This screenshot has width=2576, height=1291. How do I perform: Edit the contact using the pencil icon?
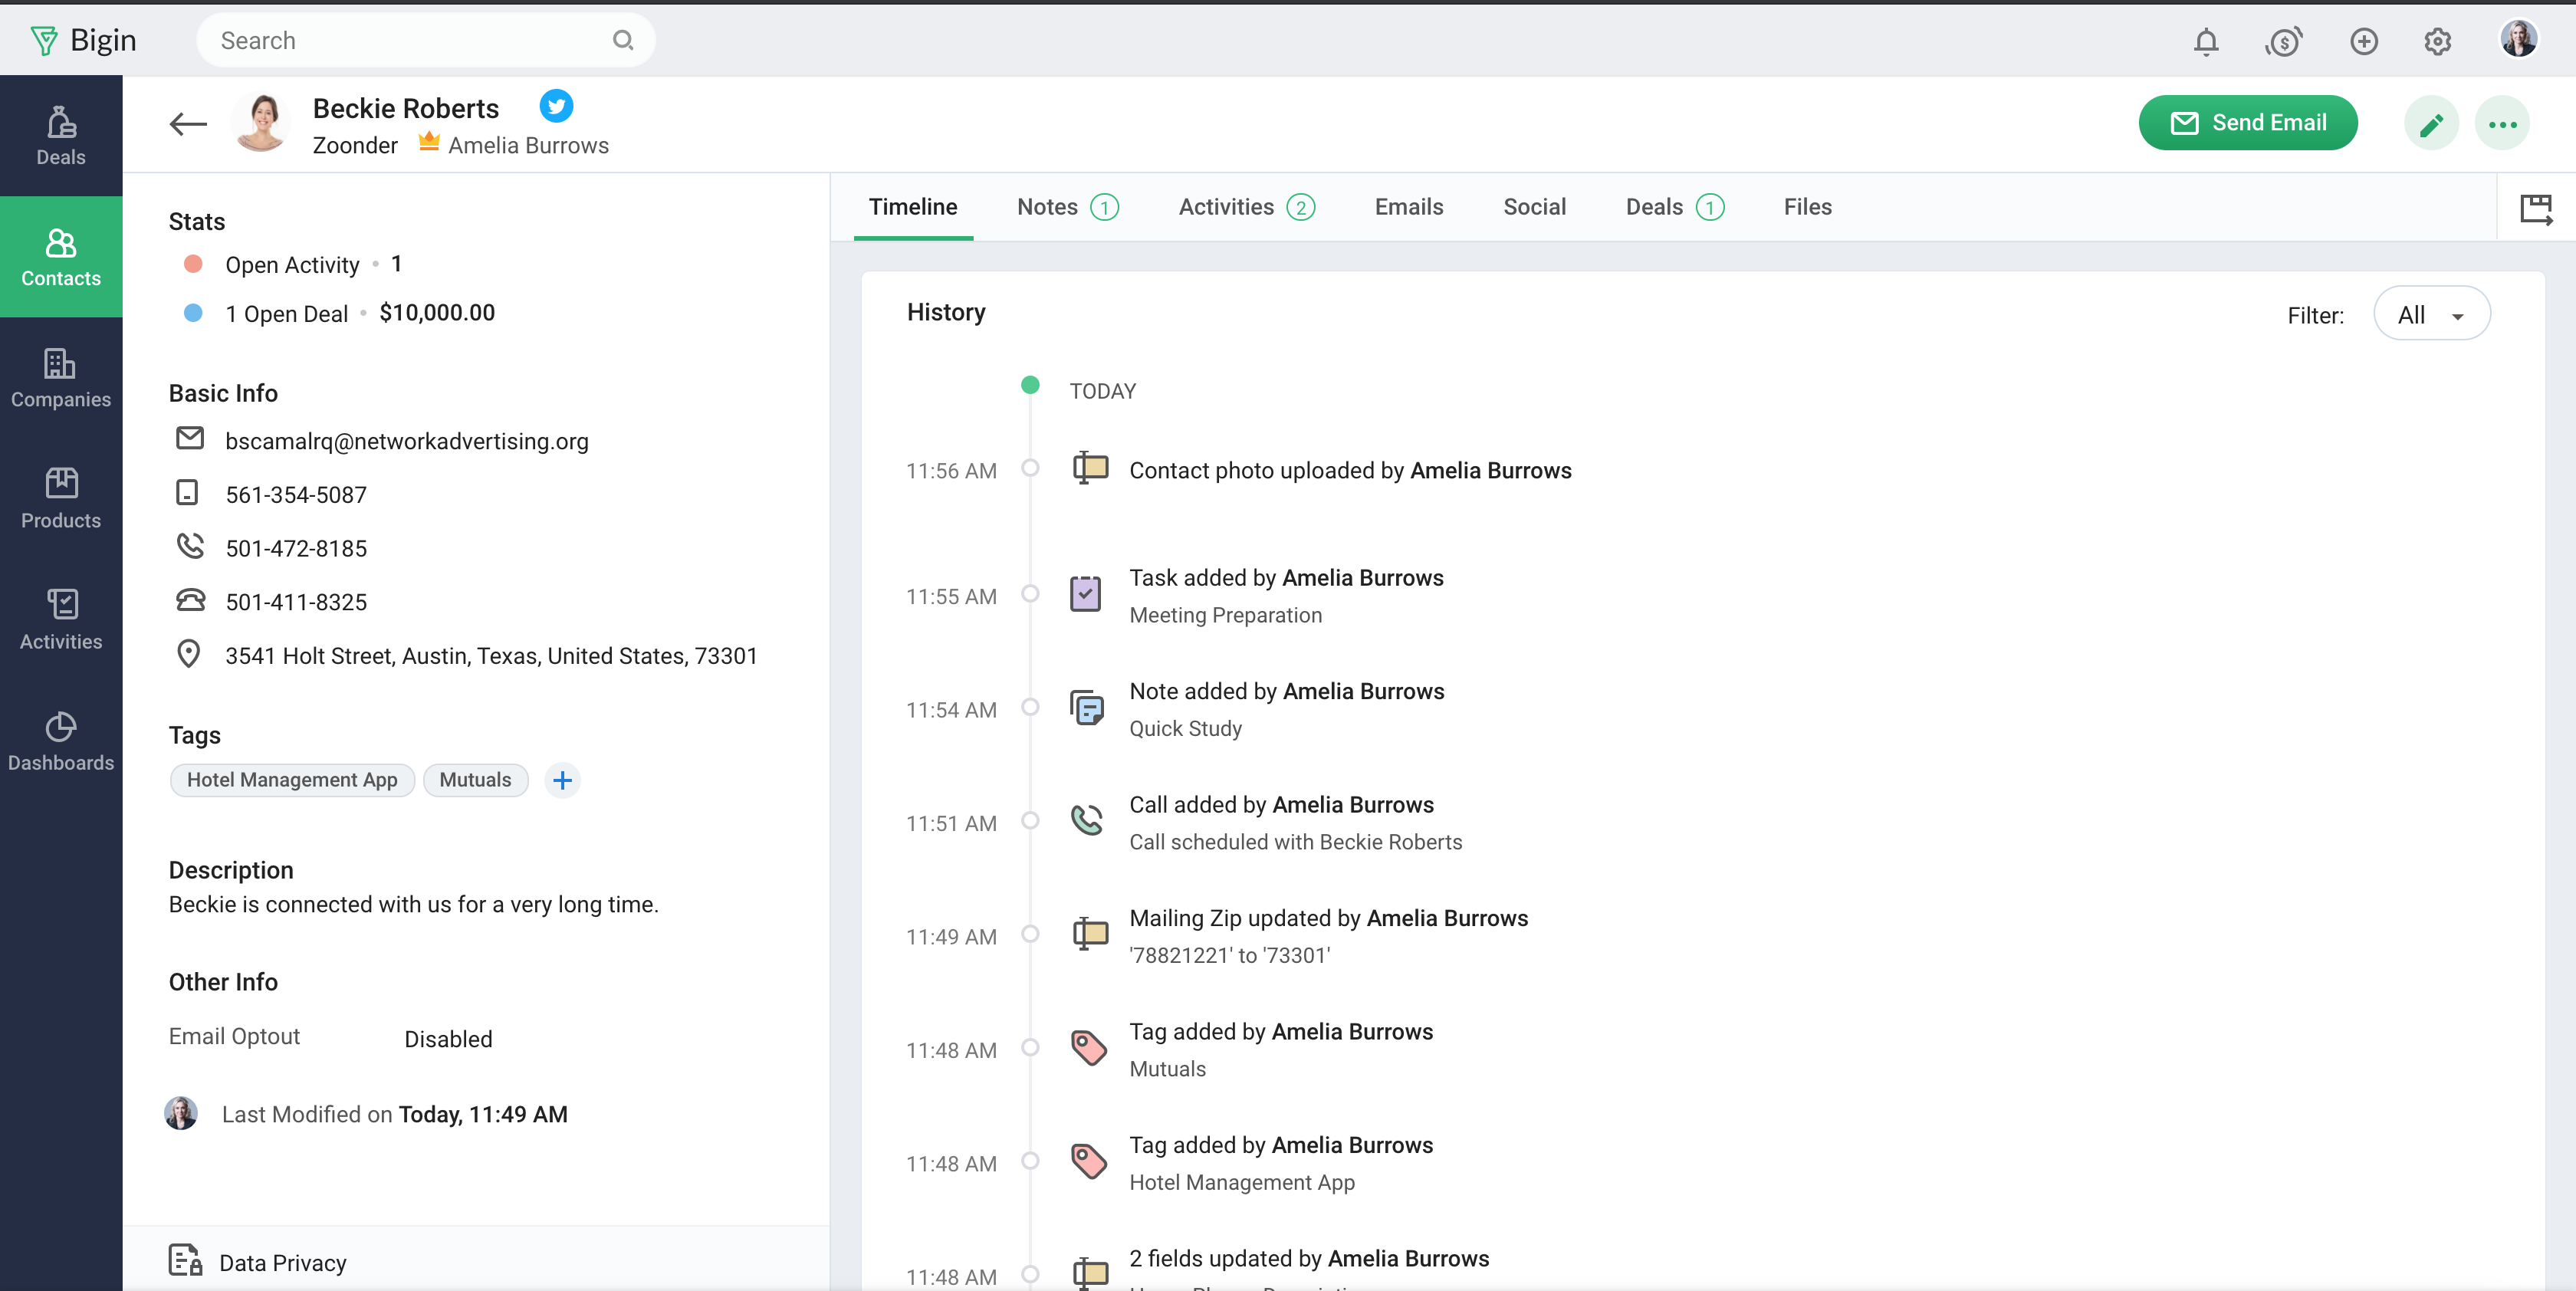2432,122
